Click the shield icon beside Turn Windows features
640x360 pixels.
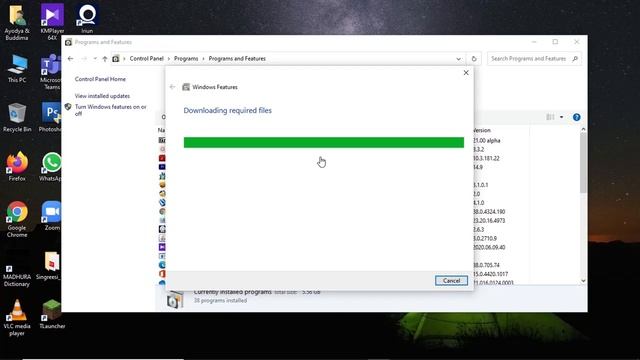point(68,107)
